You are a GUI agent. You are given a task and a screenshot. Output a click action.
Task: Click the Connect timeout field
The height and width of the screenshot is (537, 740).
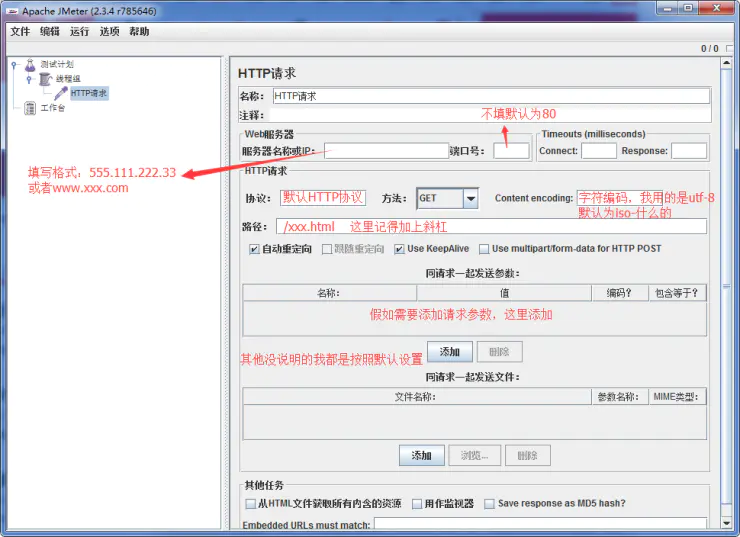[599, 151]
